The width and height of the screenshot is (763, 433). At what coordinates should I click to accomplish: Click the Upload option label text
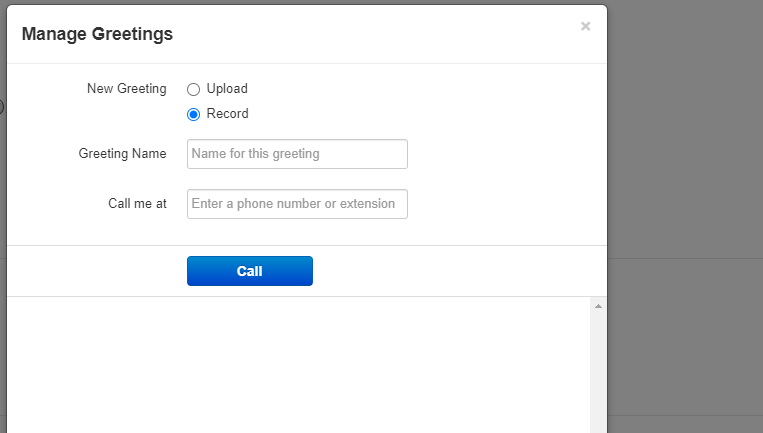[x=227, y=89]
